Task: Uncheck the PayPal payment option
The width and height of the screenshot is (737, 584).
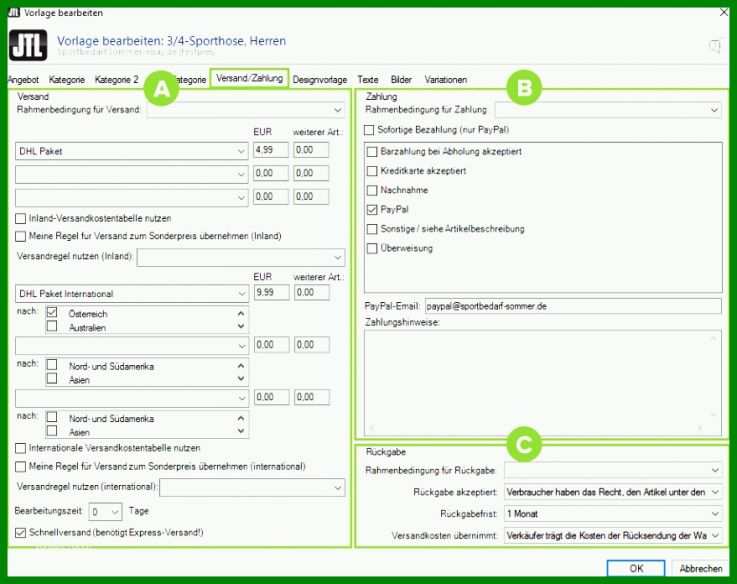Action: pyautogui.click(x=372, y=209)
